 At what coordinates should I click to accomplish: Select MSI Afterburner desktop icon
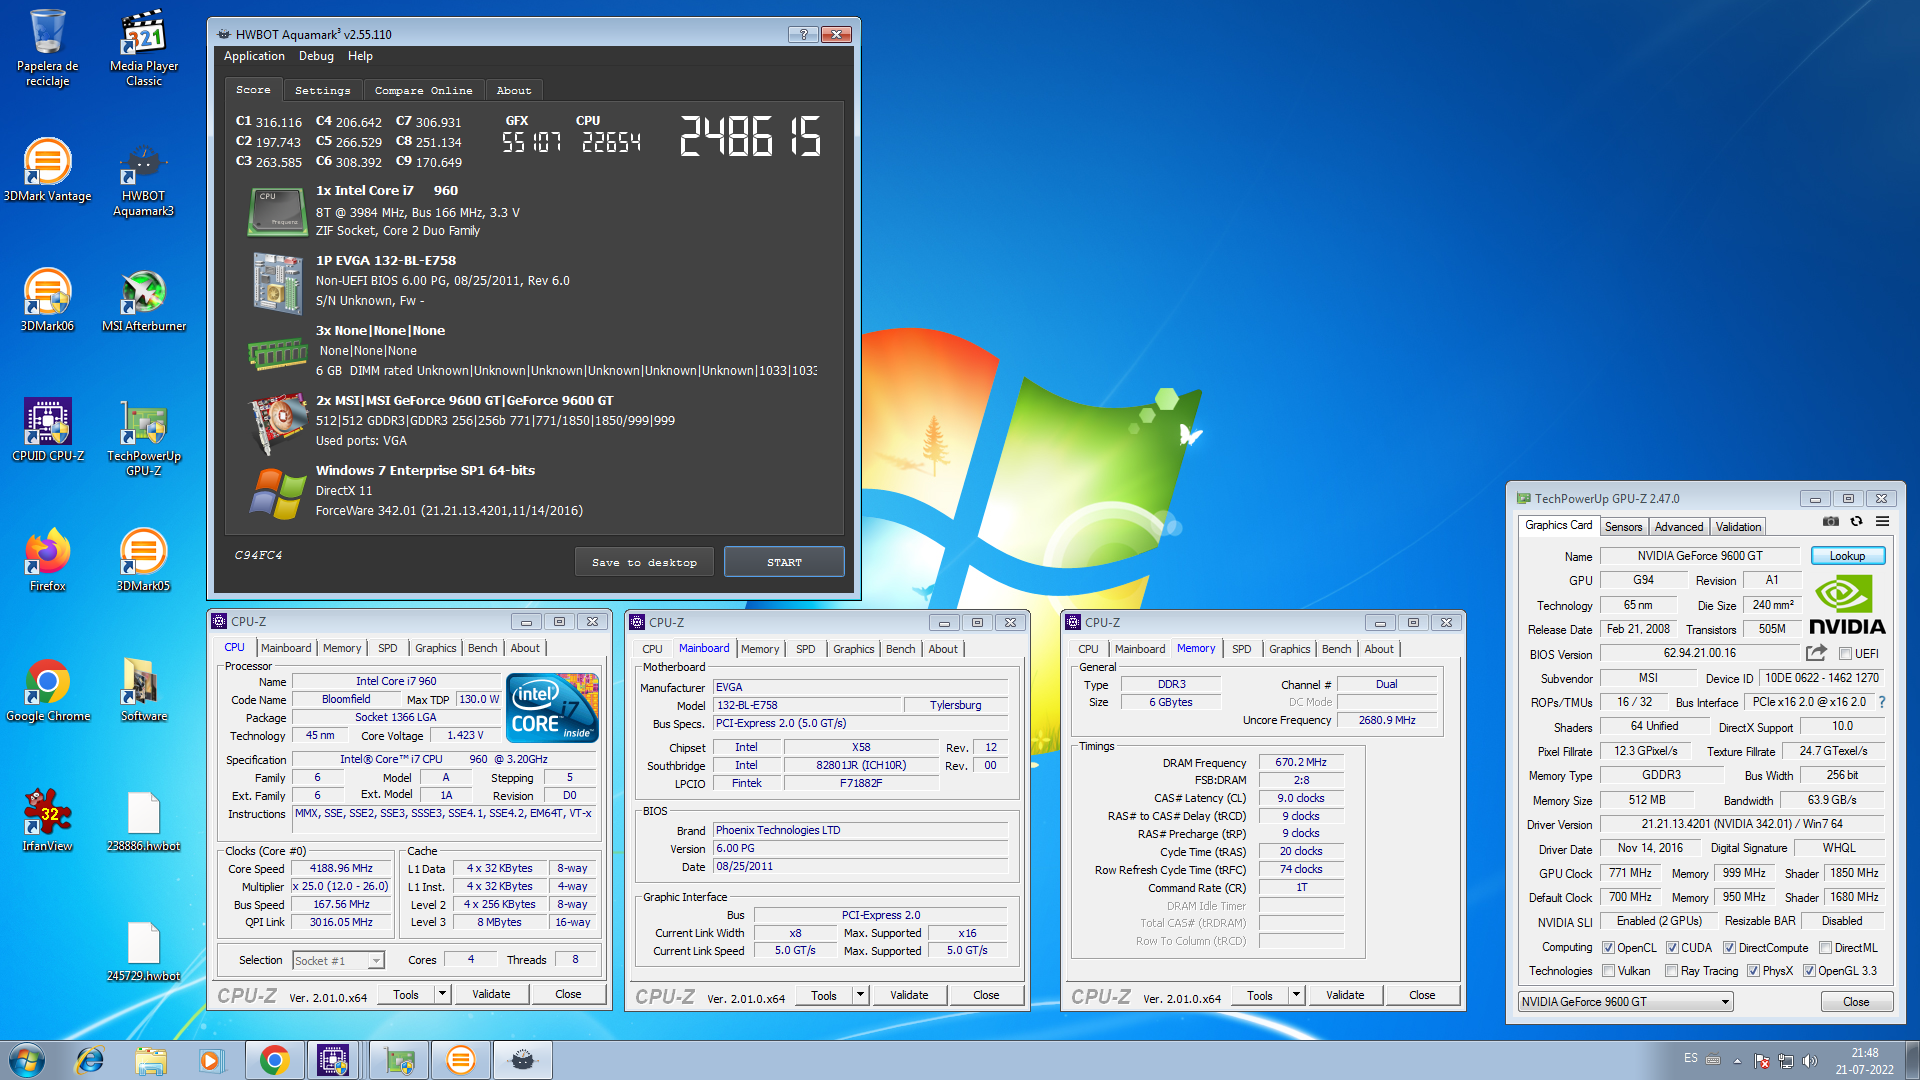(x=143, y=300)
